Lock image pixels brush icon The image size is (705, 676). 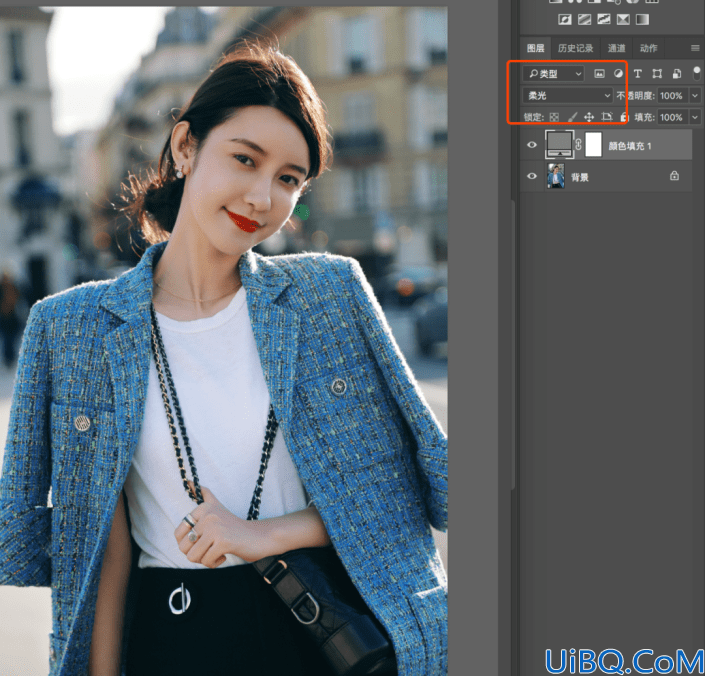pyautogui.click(x=572, y=117)
